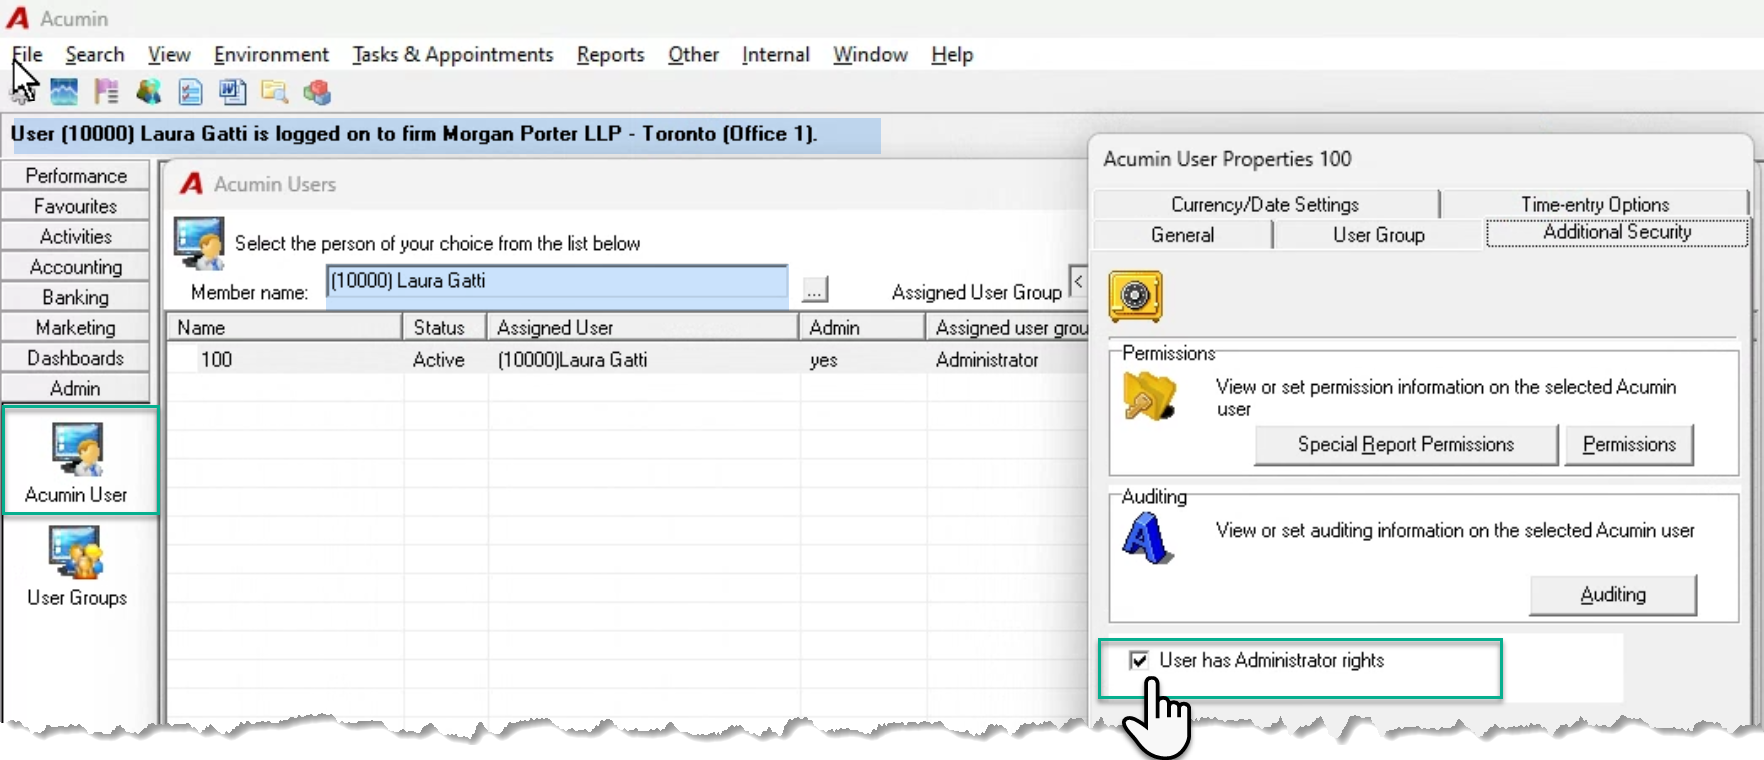Click the folder search toolbar icon
Screen dimensions: 1764x760
click(x=274, y=92)
